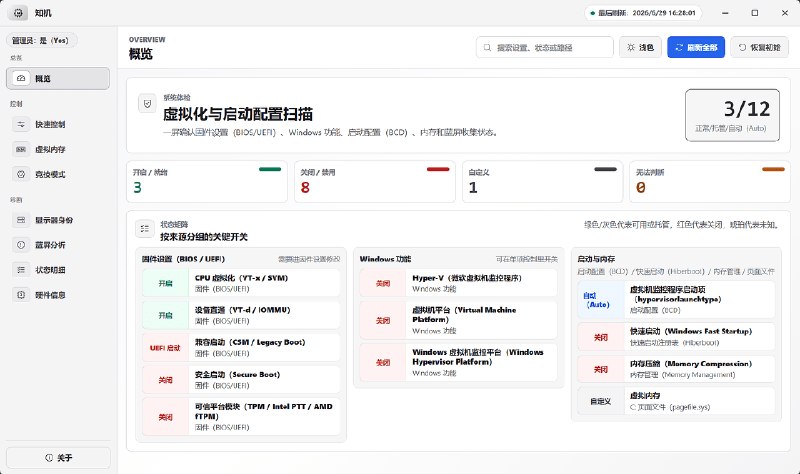Select the 关闭 / 禁用 count card
800x474 pixels.
click(374, 182)
